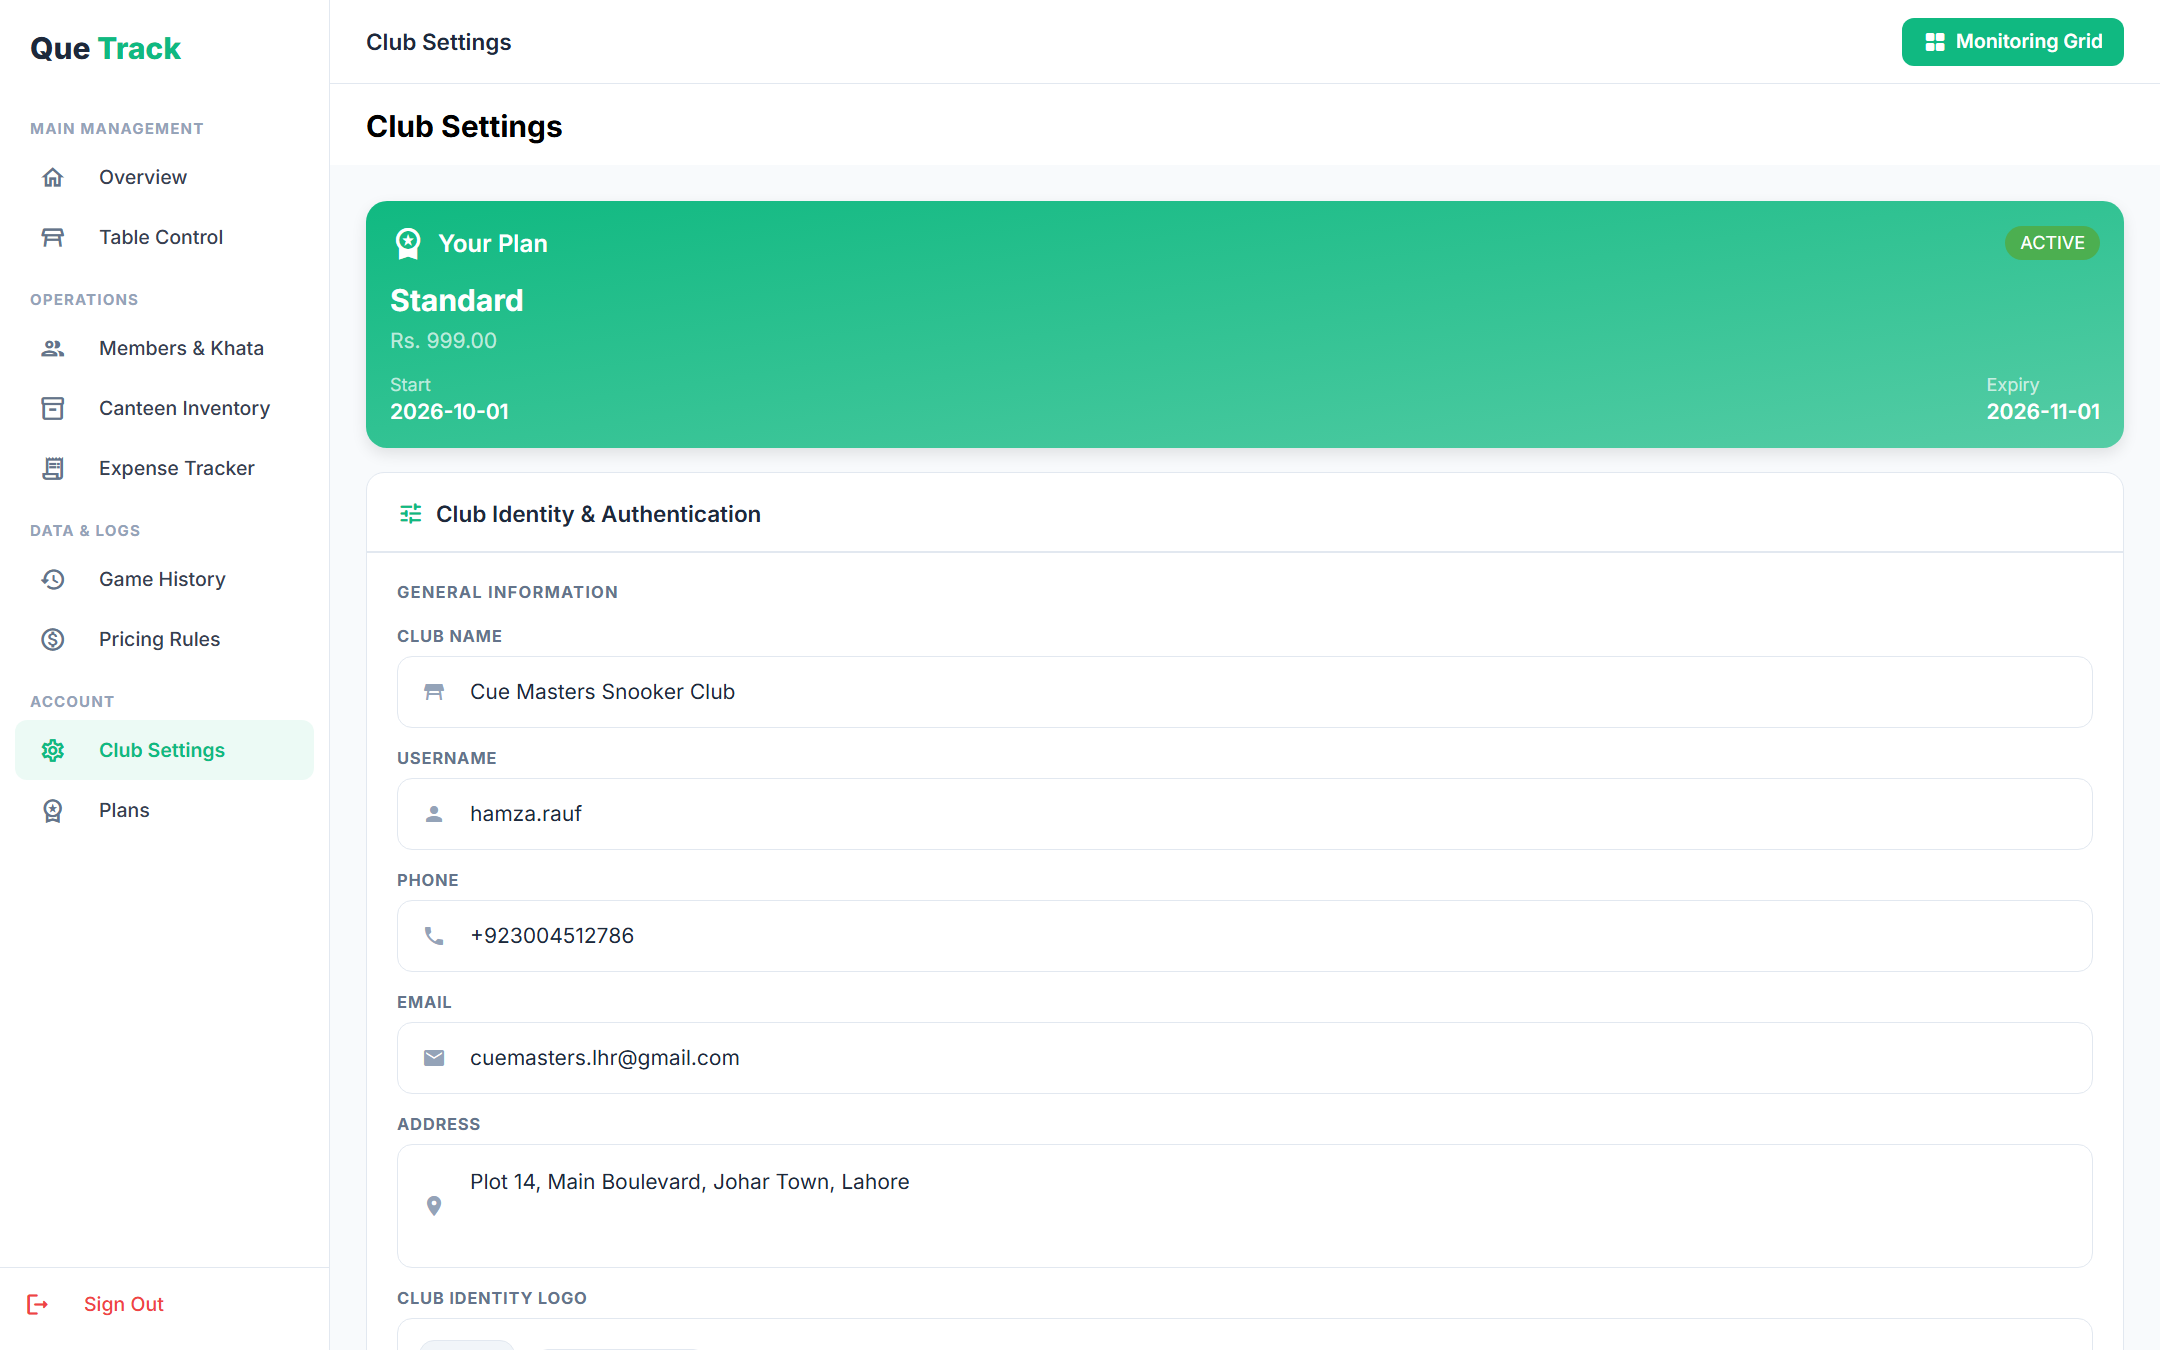View Game History logs
Screen dimensions: 2160x1350
(164, 579)
